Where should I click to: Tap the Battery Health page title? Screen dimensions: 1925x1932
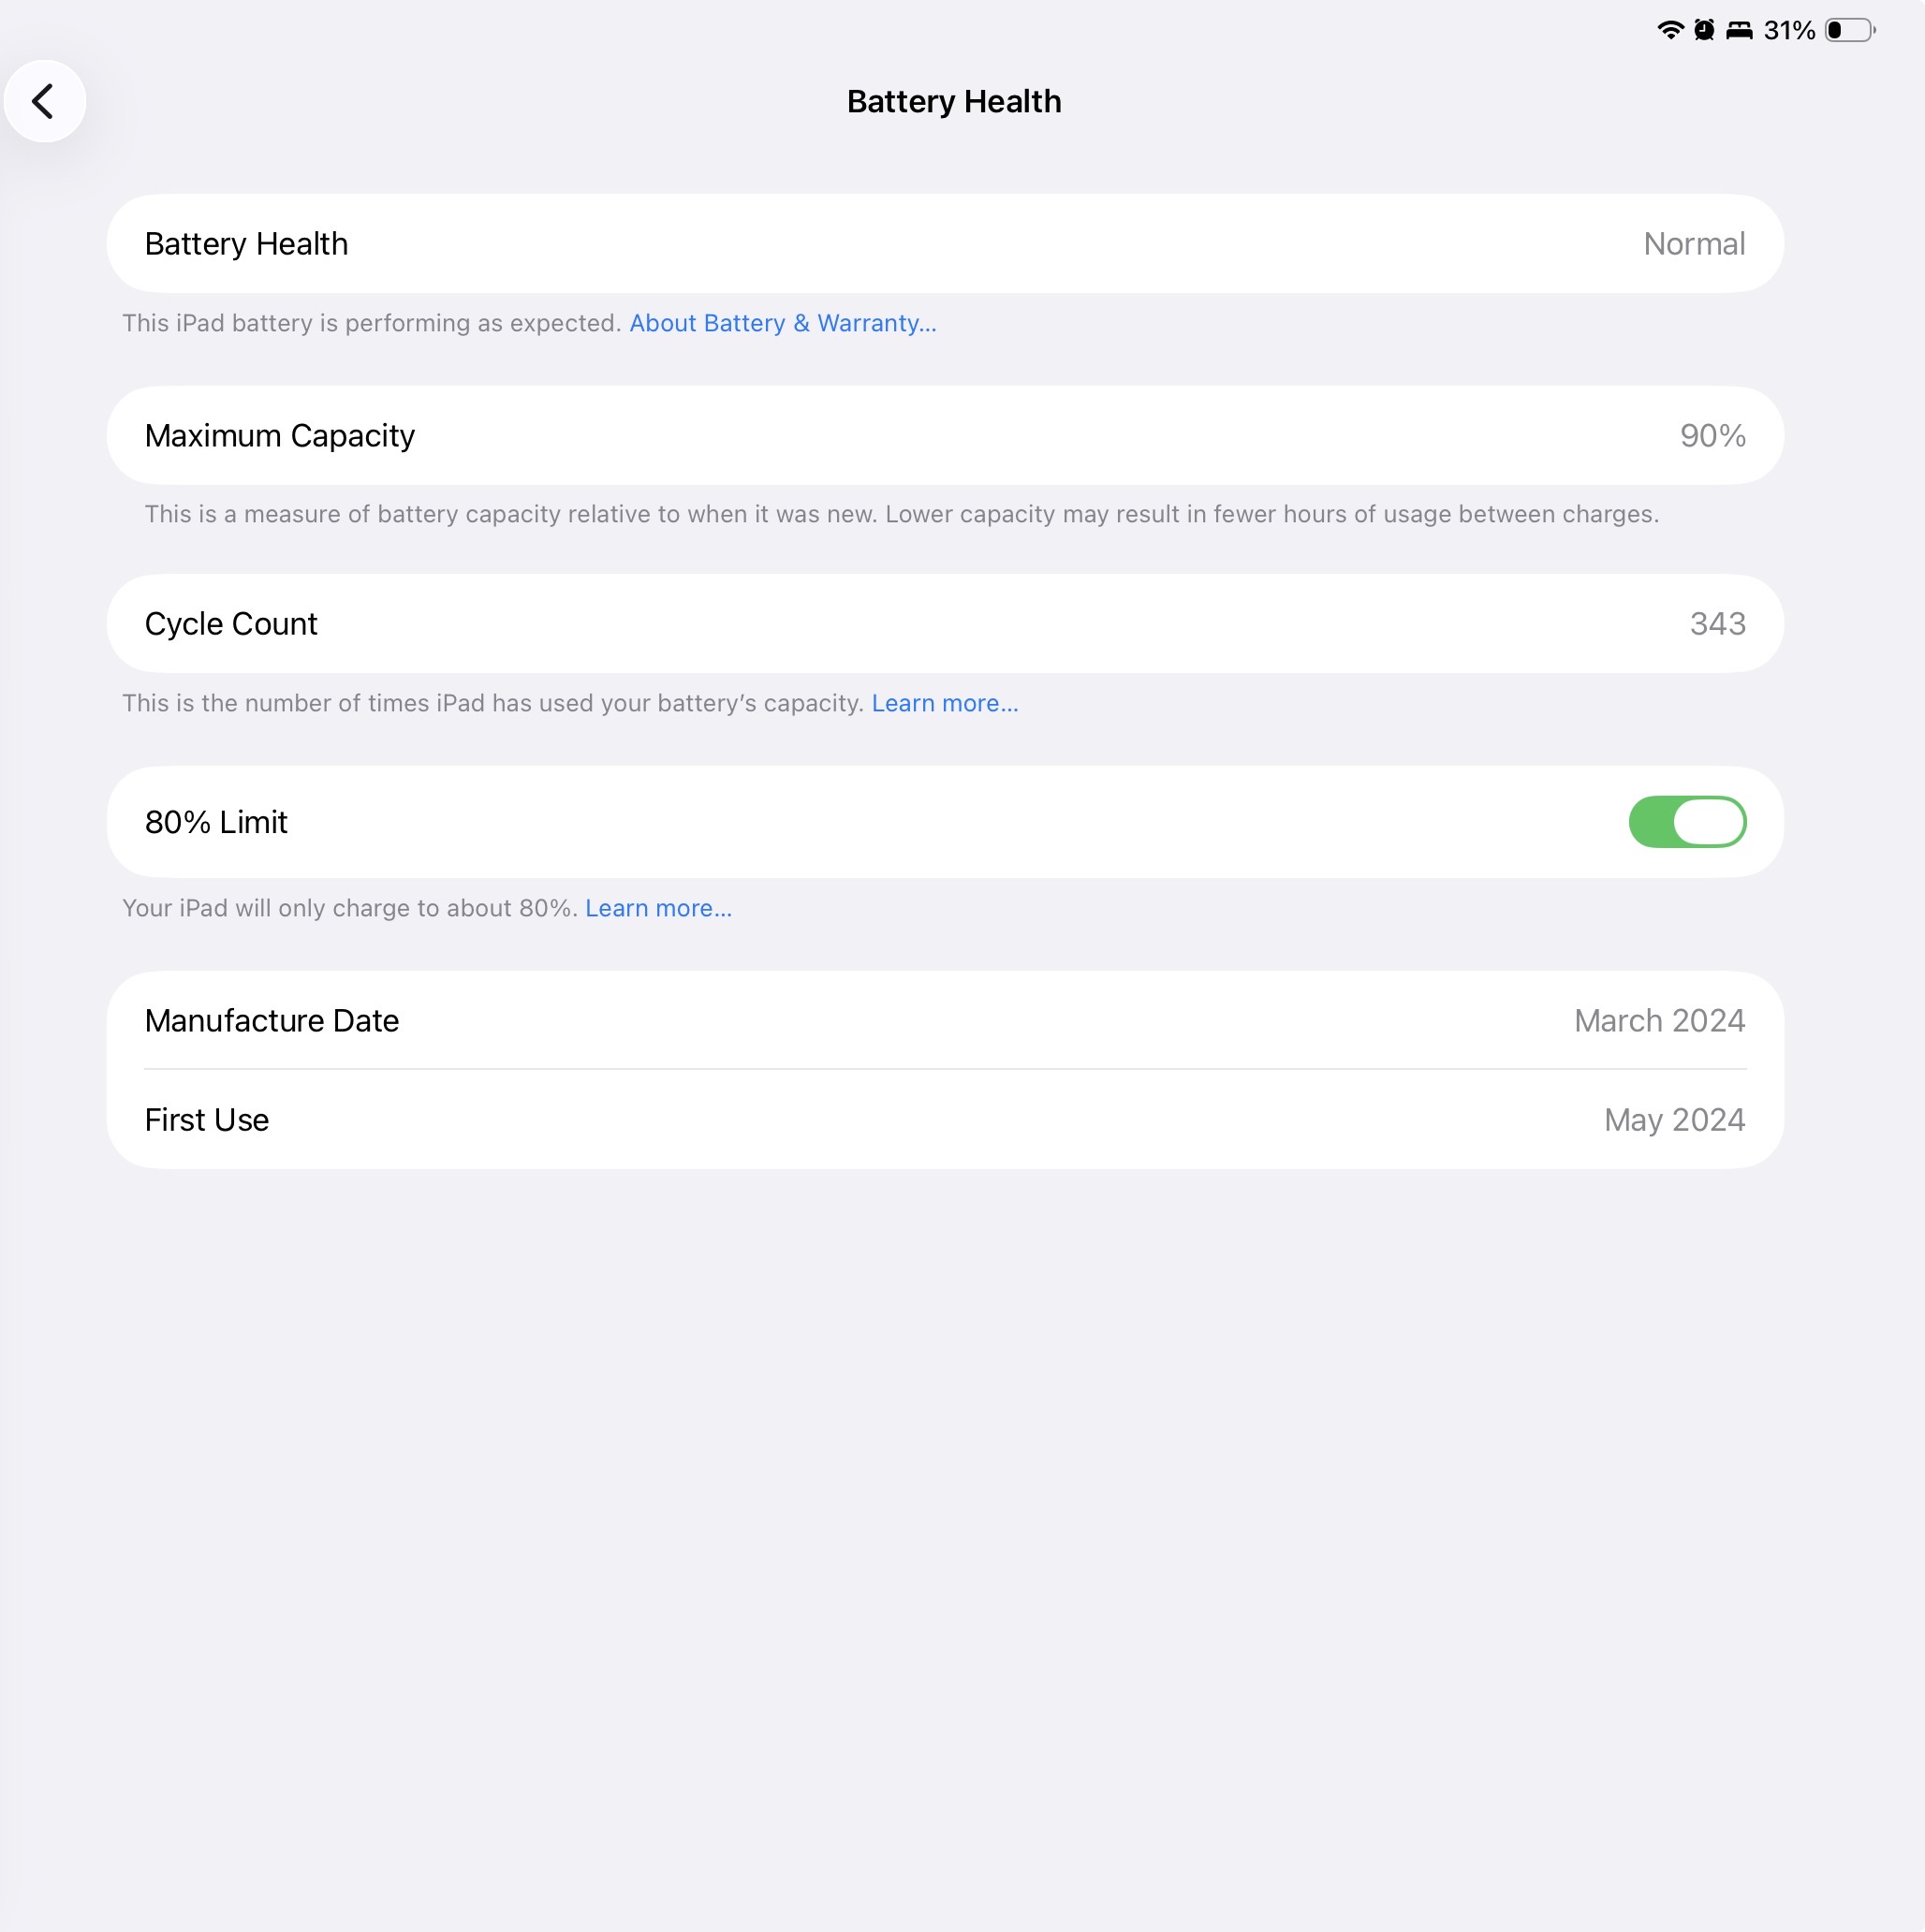click(953, 101)
